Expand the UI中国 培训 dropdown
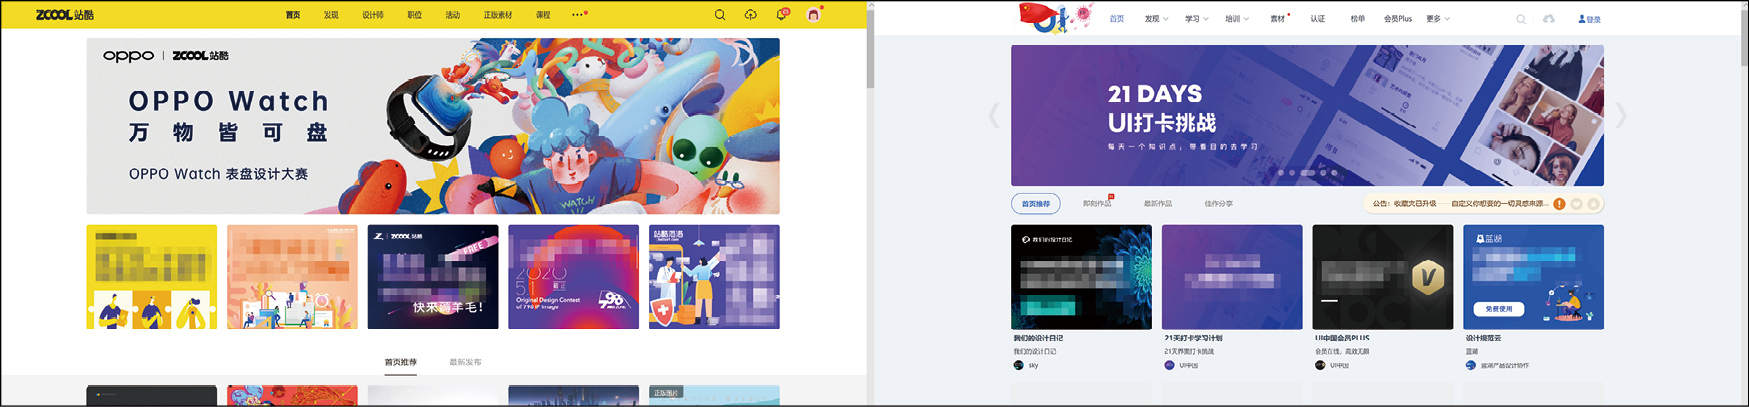This screenshot has height=407, width=1749. pos(1237,19)
